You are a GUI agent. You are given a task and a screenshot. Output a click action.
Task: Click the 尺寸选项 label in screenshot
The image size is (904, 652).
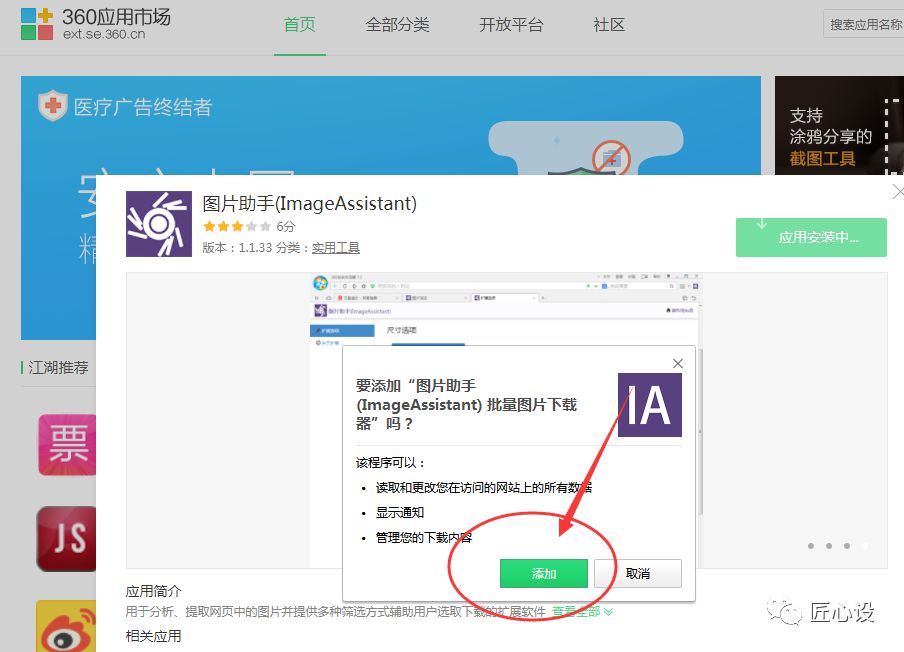click(x=401, y=330)
